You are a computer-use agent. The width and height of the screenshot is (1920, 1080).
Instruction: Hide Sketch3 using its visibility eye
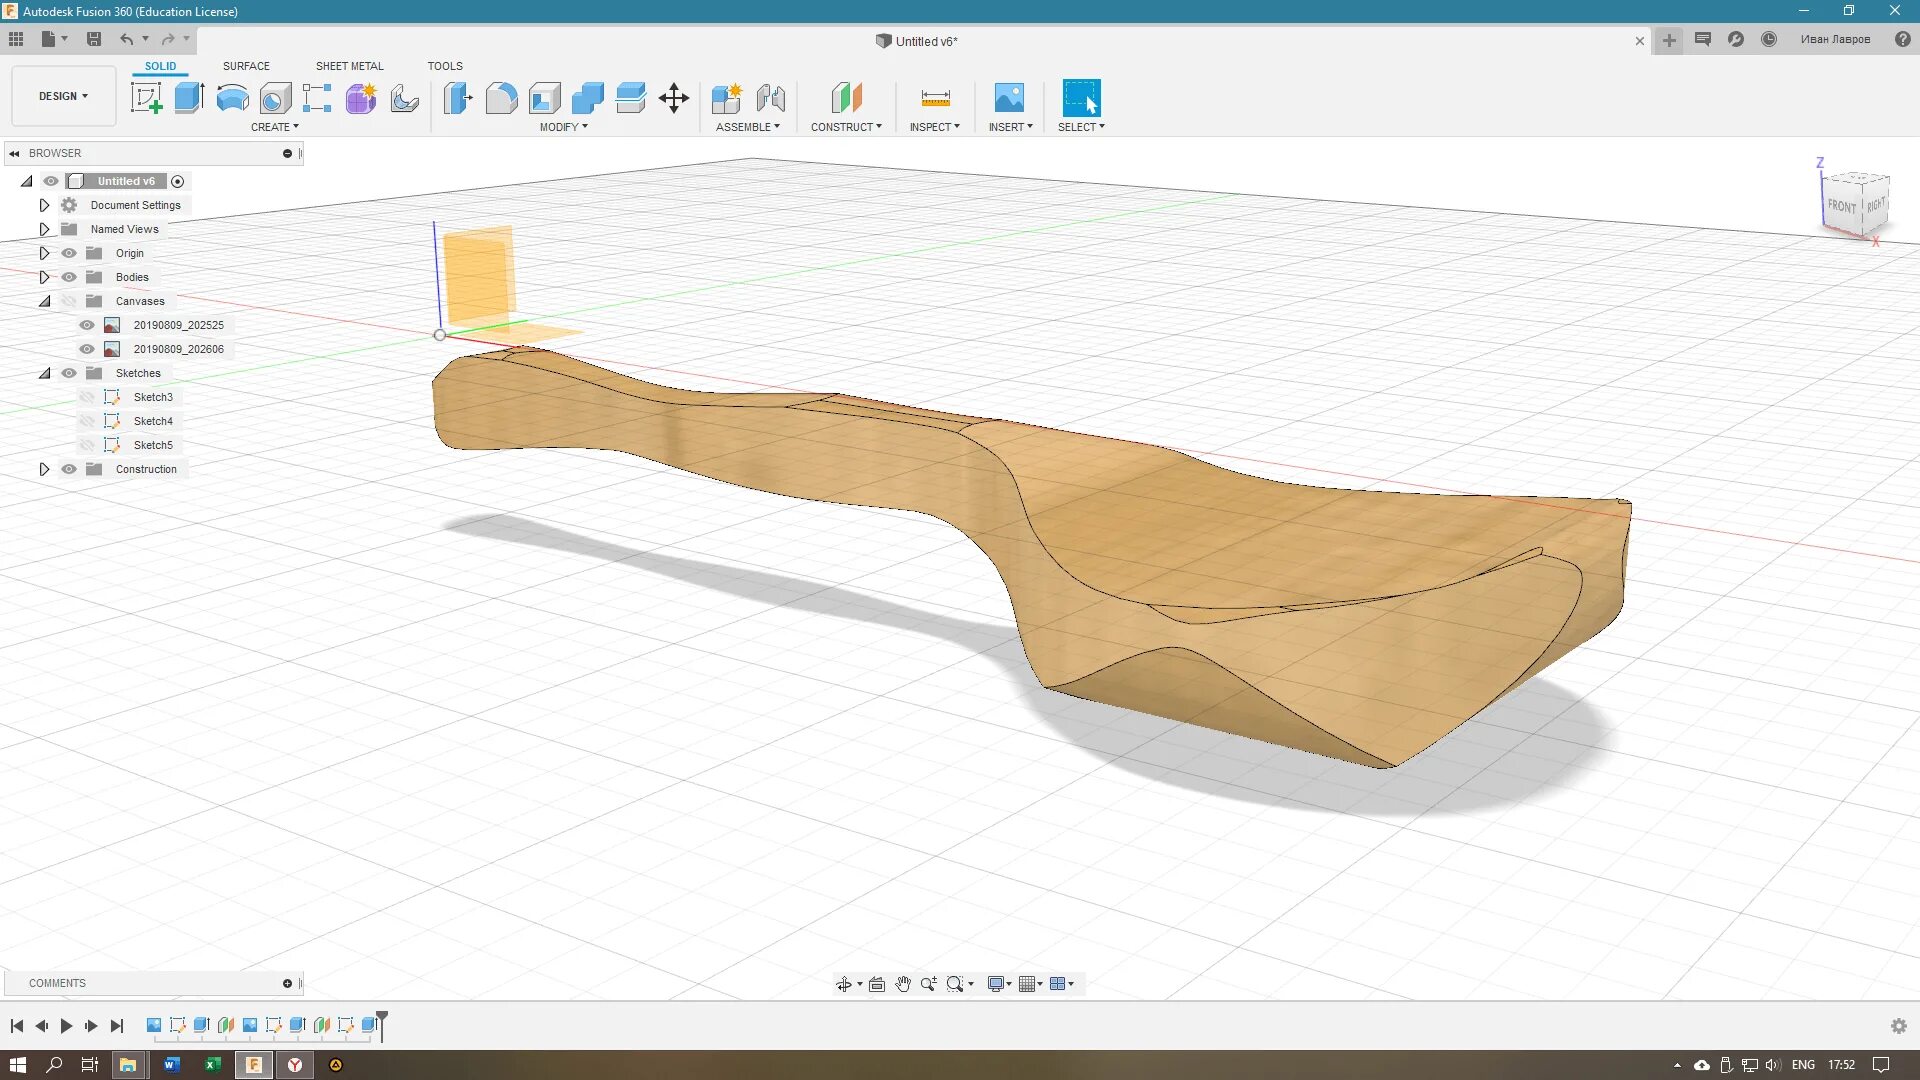click(x=87, y=397)
